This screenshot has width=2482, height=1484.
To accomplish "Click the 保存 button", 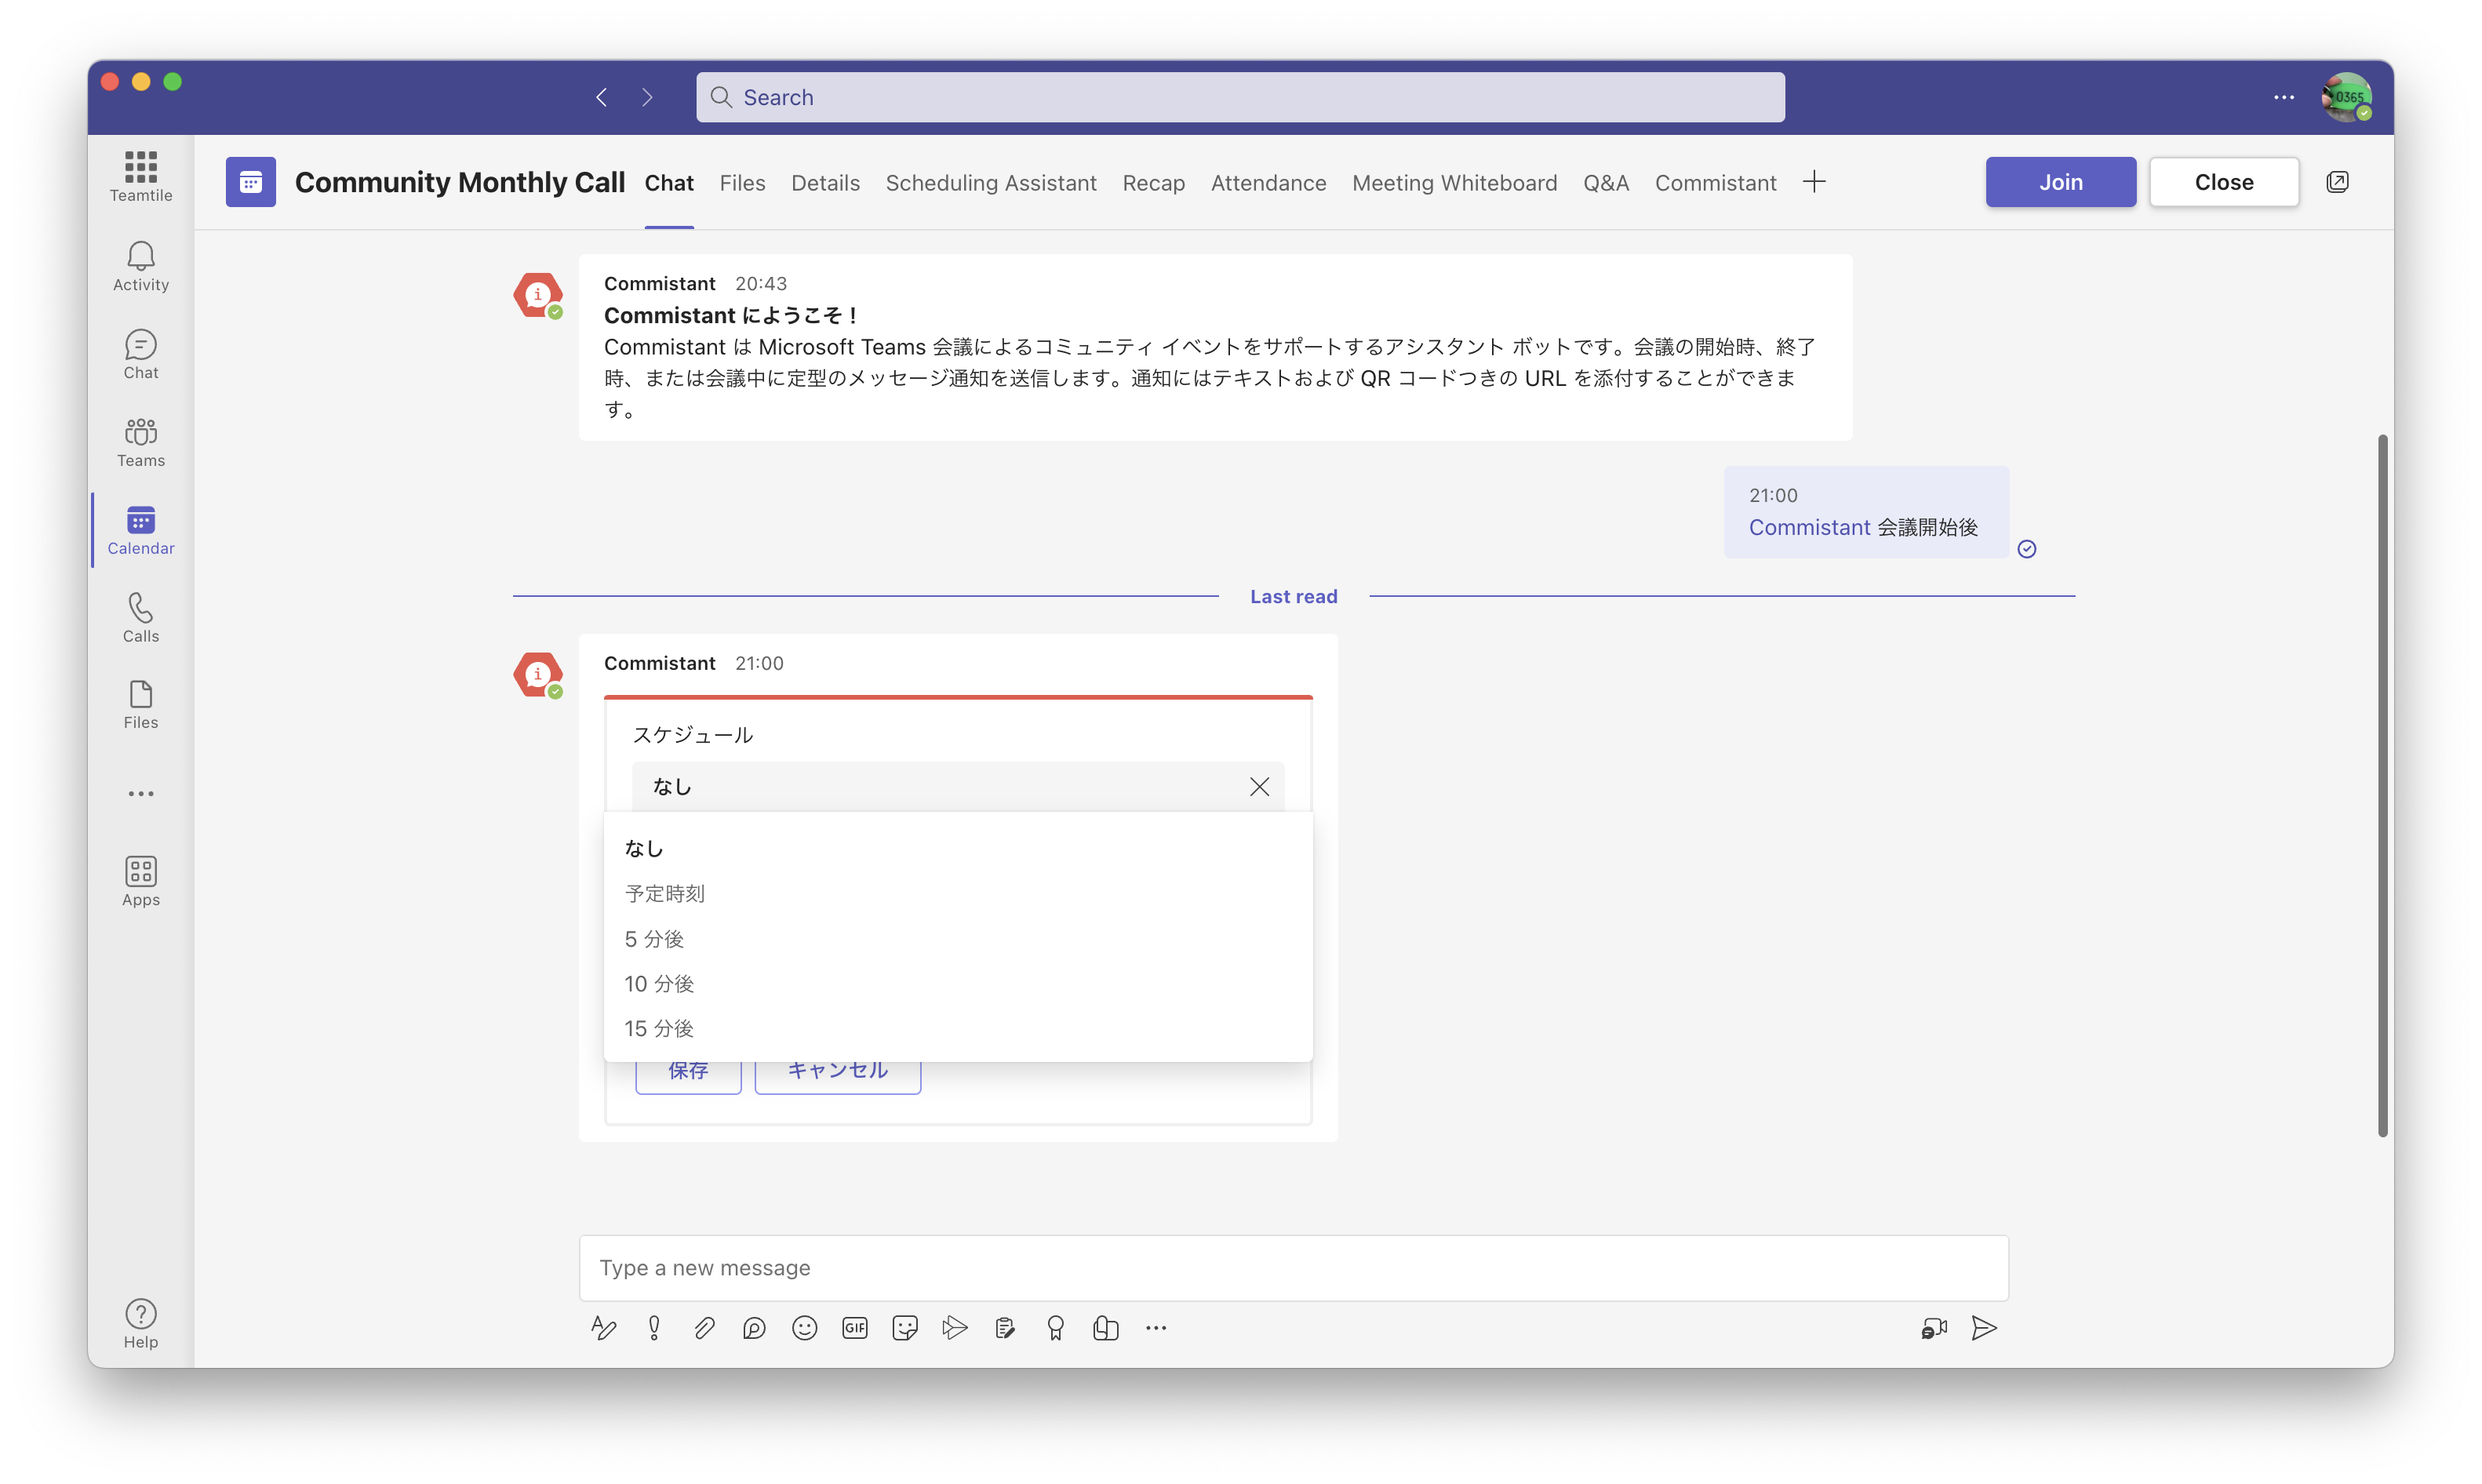I will 688,1075.
